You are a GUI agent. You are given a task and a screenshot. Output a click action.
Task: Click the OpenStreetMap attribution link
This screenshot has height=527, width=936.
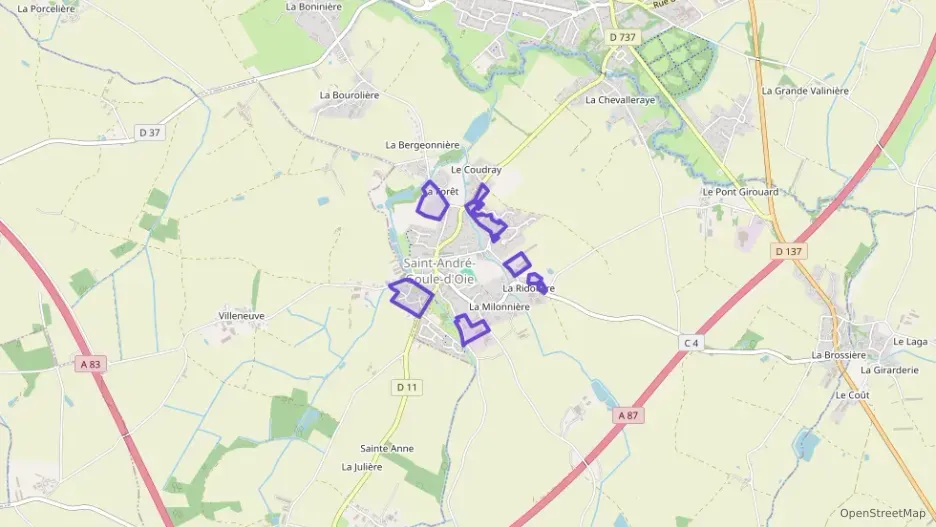pos(882,513)
